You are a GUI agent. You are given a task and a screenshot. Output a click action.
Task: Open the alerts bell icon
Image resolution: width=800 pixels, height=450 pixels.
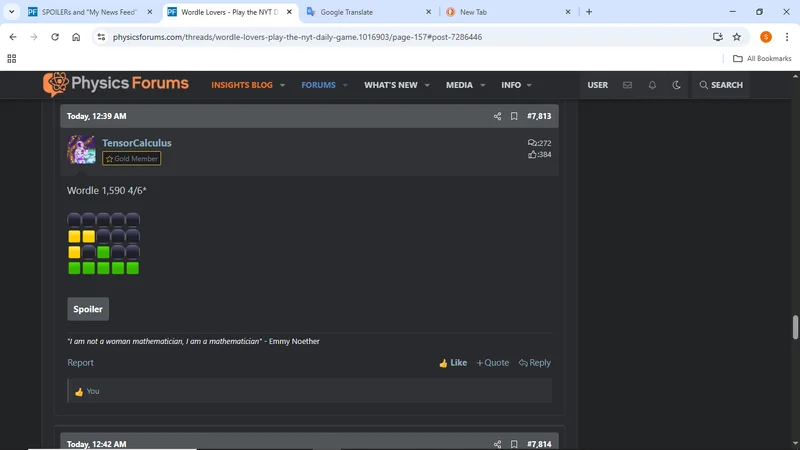point(652,85)
